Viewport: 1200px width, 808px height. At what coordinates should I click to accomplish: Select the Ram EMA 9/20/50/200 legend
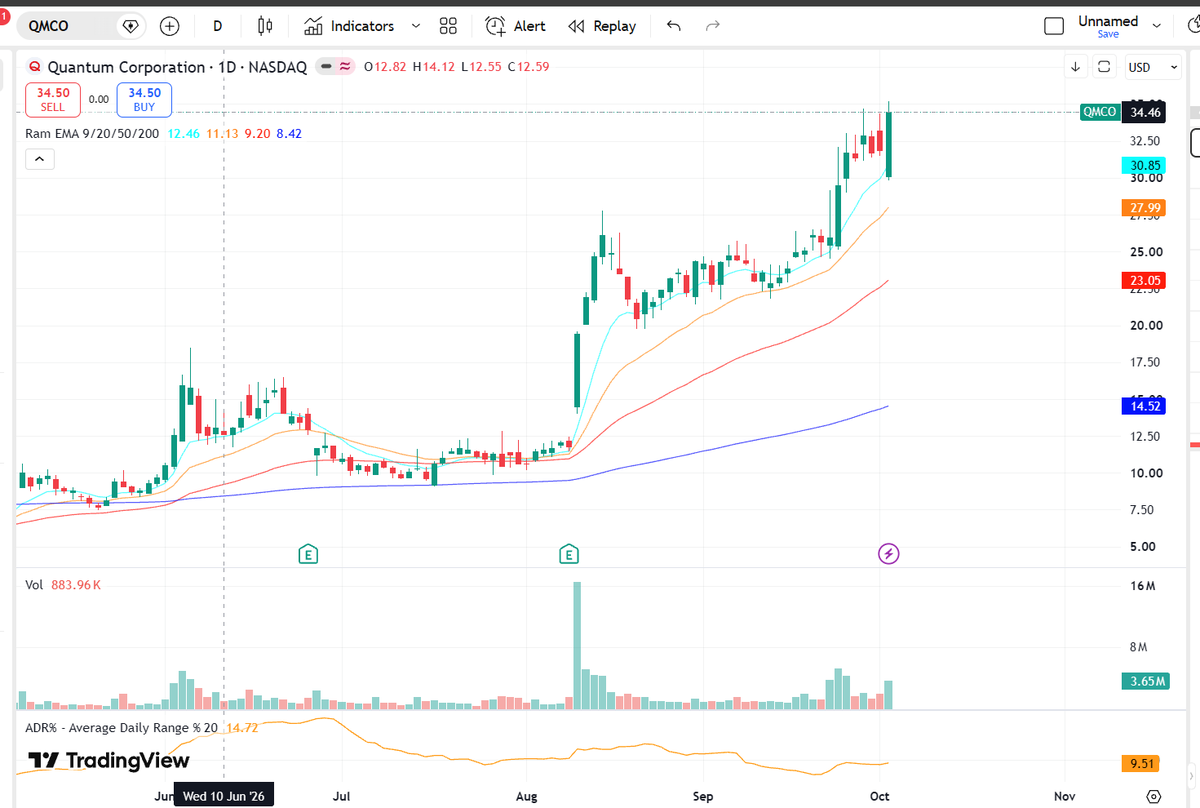click(x=93, y=133)
